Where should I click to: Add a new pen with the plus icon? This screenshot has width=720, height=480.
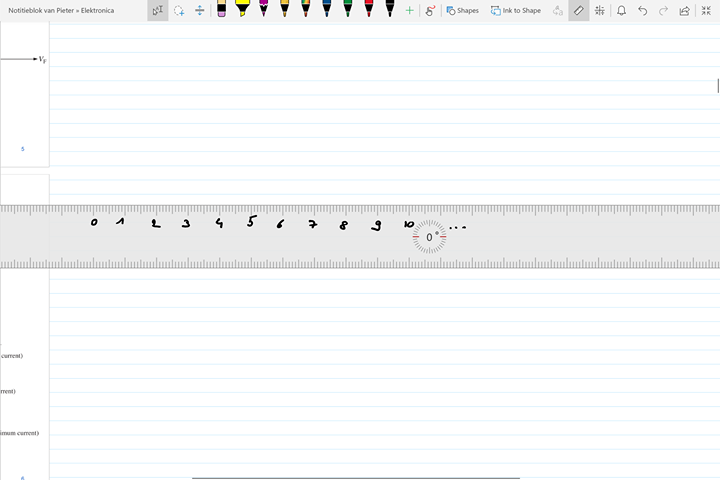(x=409, y=10)
